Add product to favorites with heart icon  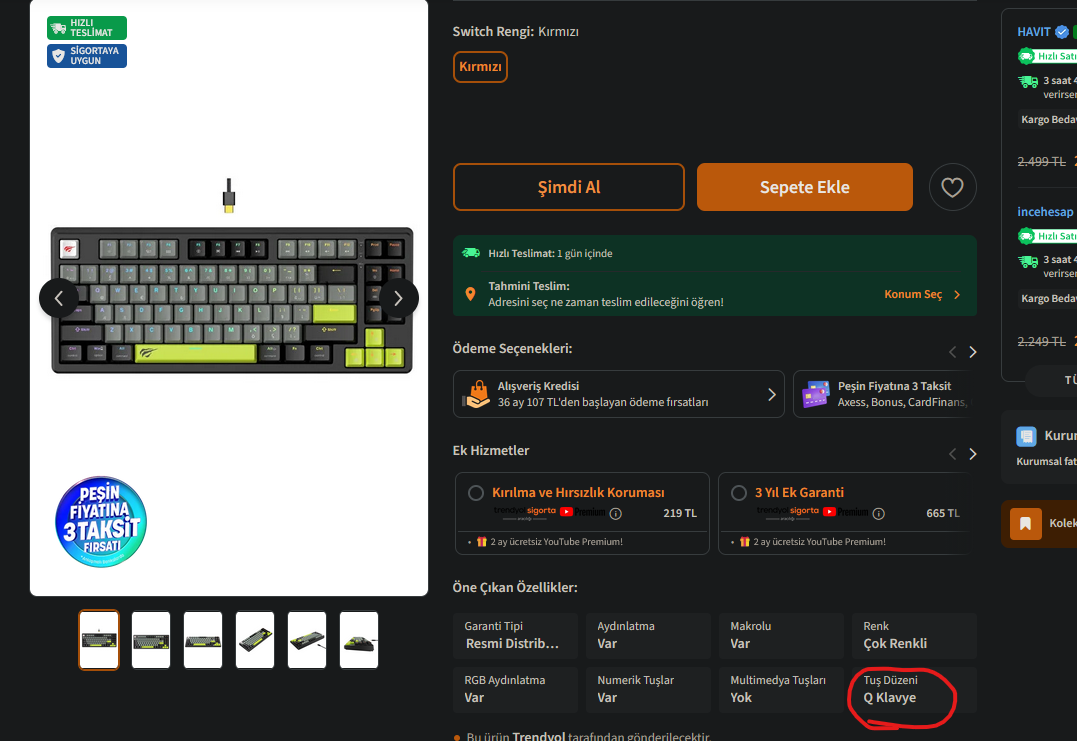952,187
